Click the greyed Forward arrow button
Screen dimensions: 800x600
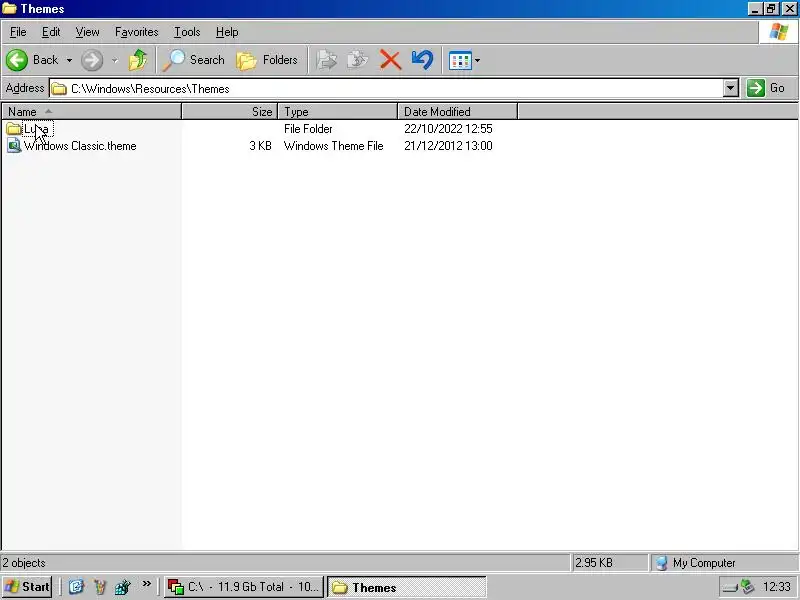[92, 60]
